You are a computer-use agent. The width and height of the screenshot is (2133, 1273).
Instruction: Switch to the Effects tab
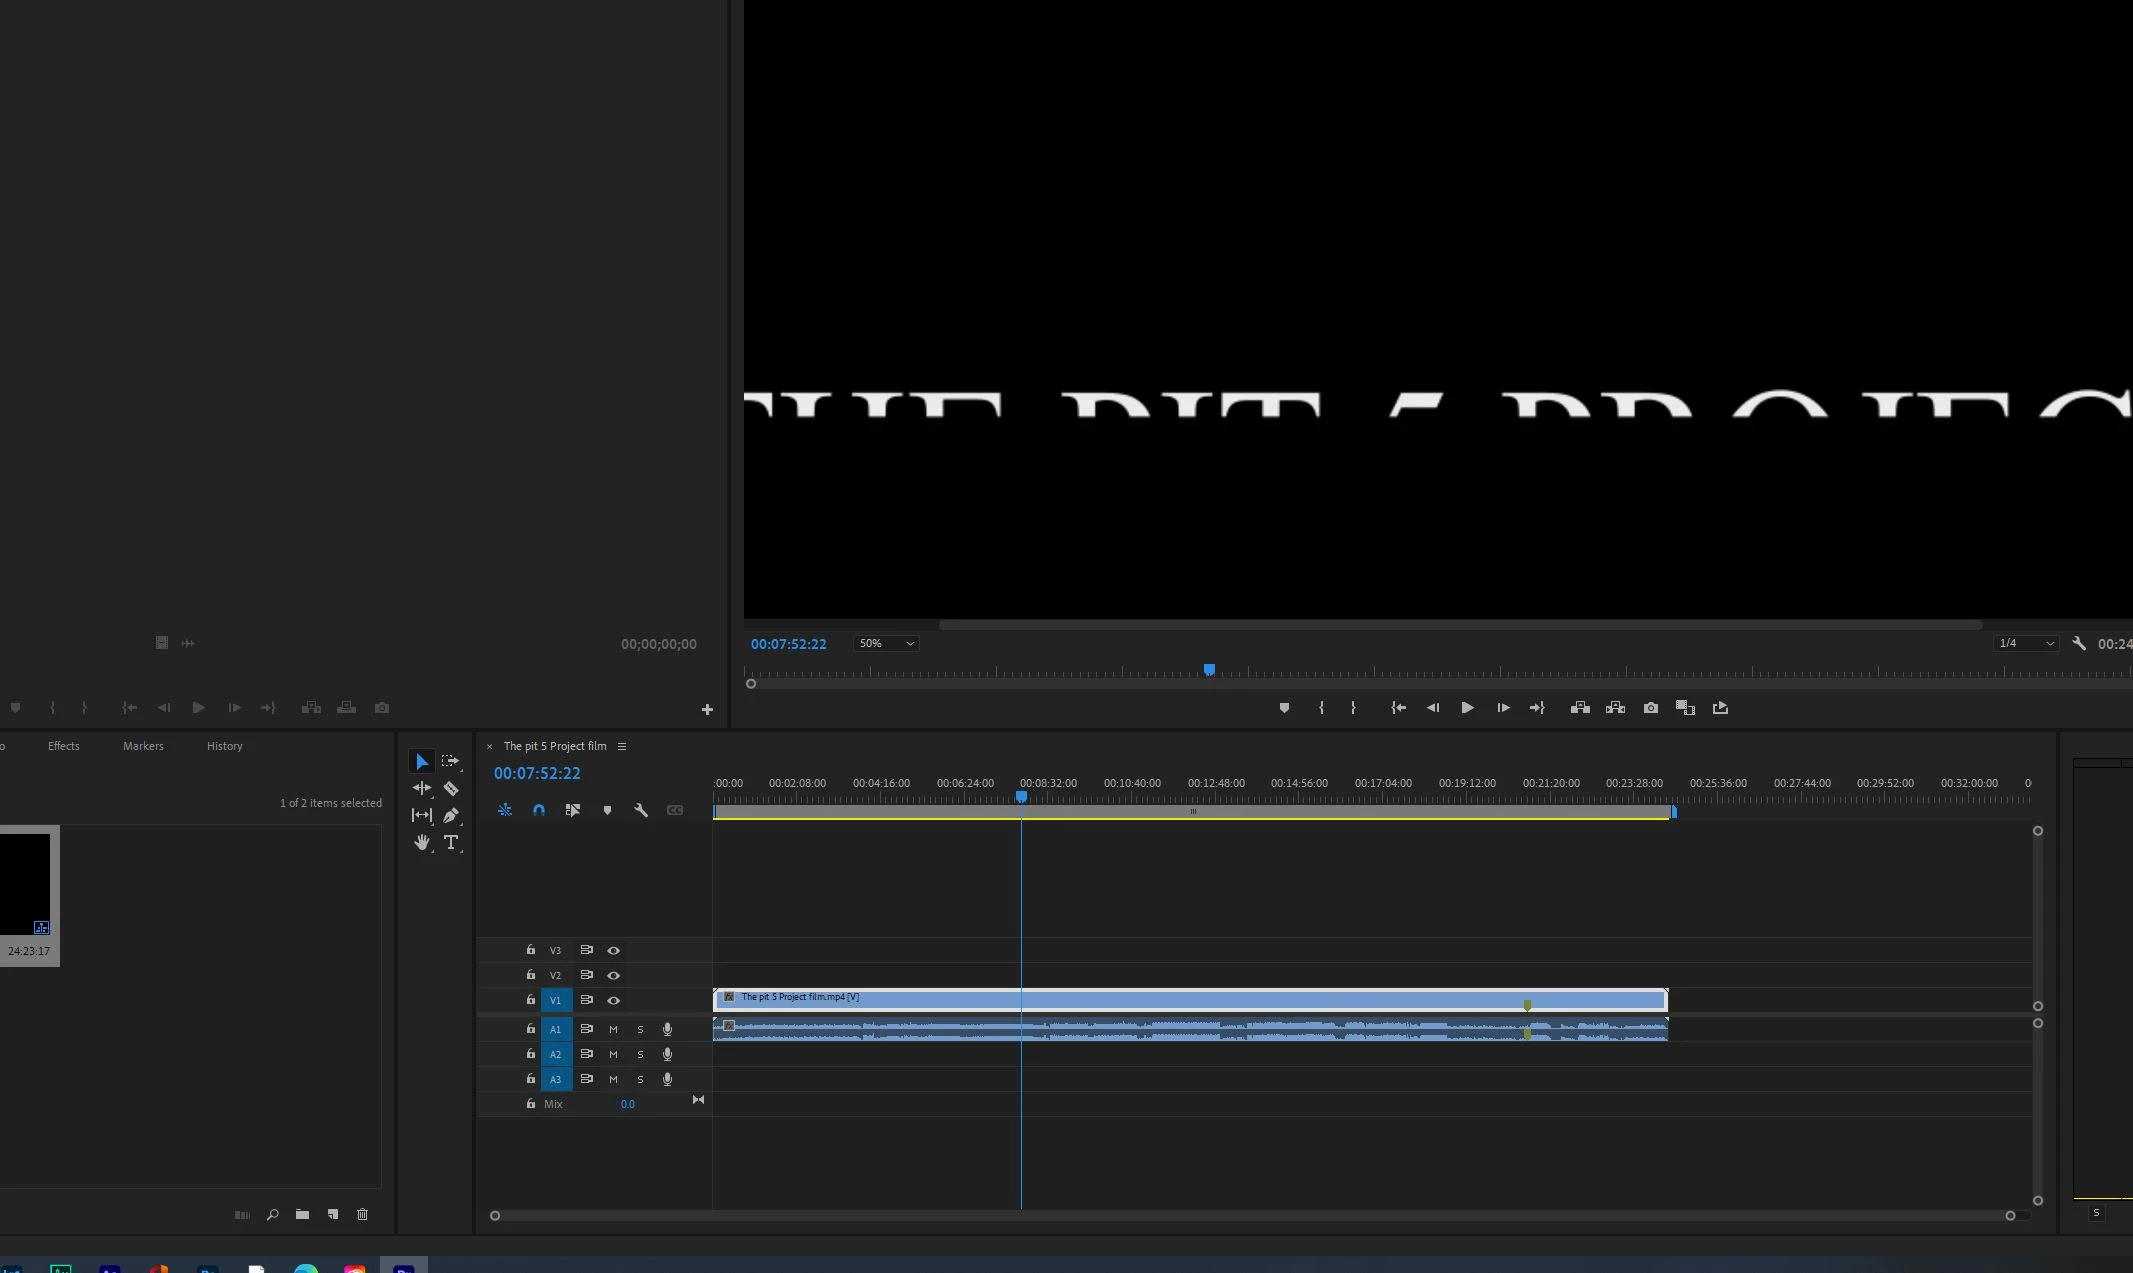pyautogui.click(x=64, y=746)
